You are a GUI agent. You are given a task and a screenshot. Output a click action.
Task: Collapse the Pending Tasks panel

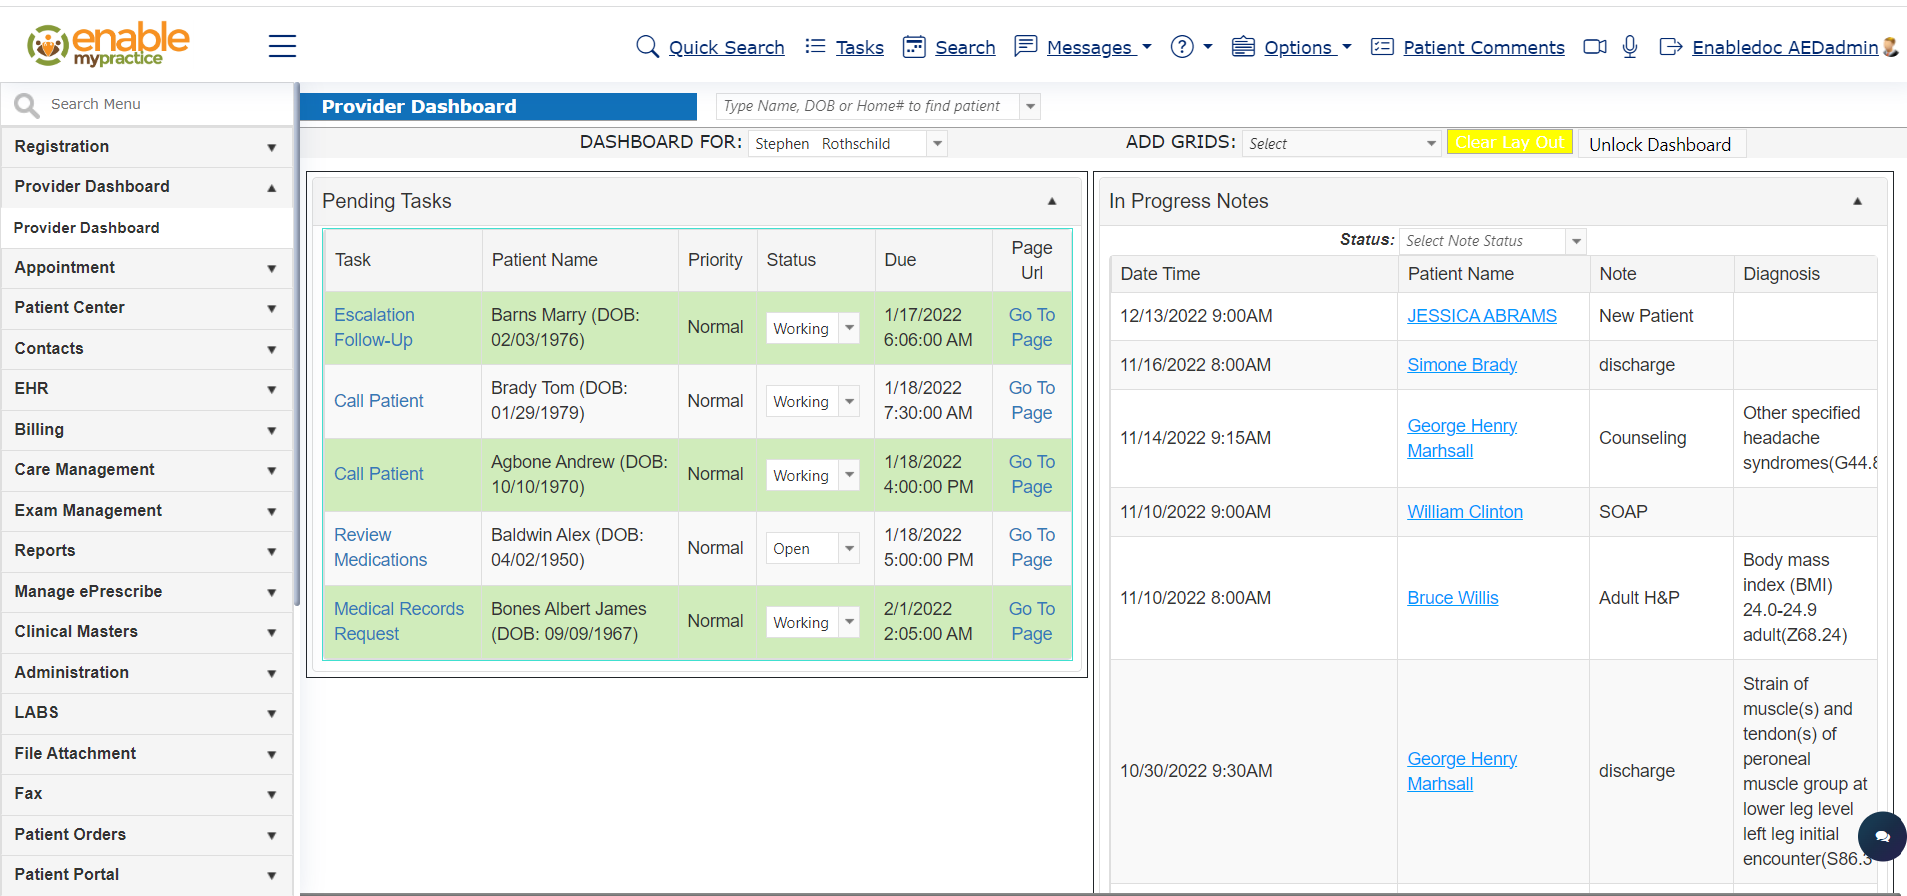(1052, 202)
